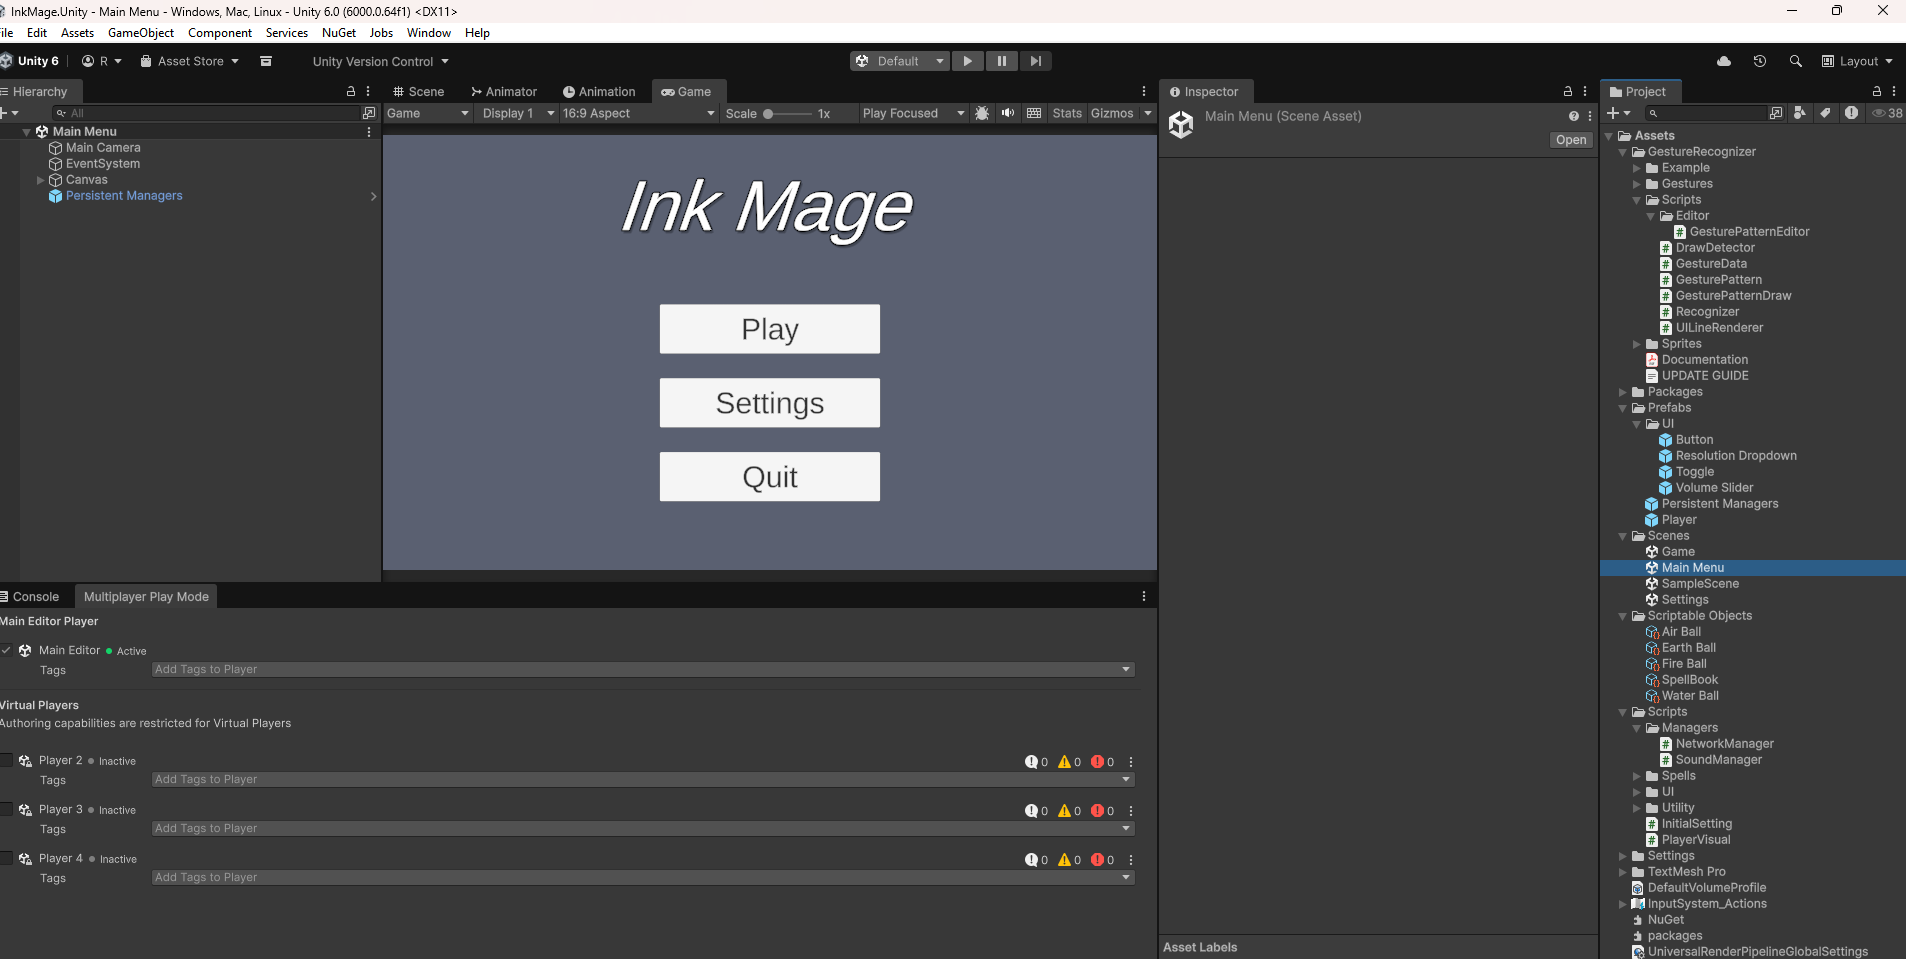
Task: Lock the Inspector panel
Action: click(x=1568, y=91)
